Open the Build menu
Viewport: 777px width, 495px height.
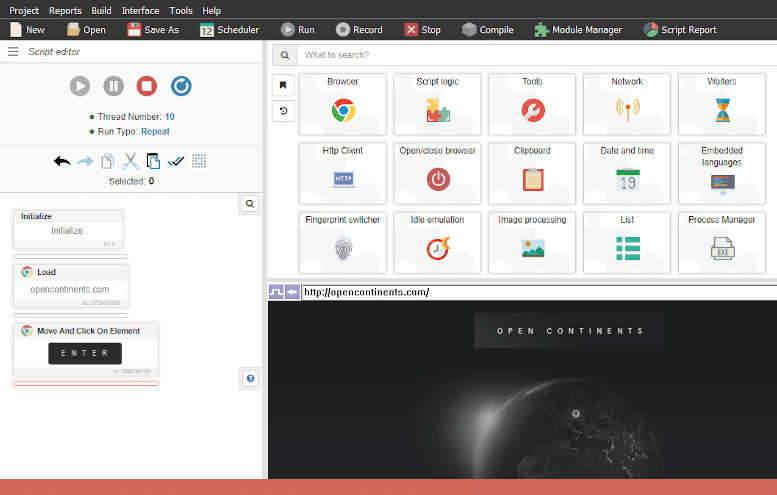[x=101, y=10]
